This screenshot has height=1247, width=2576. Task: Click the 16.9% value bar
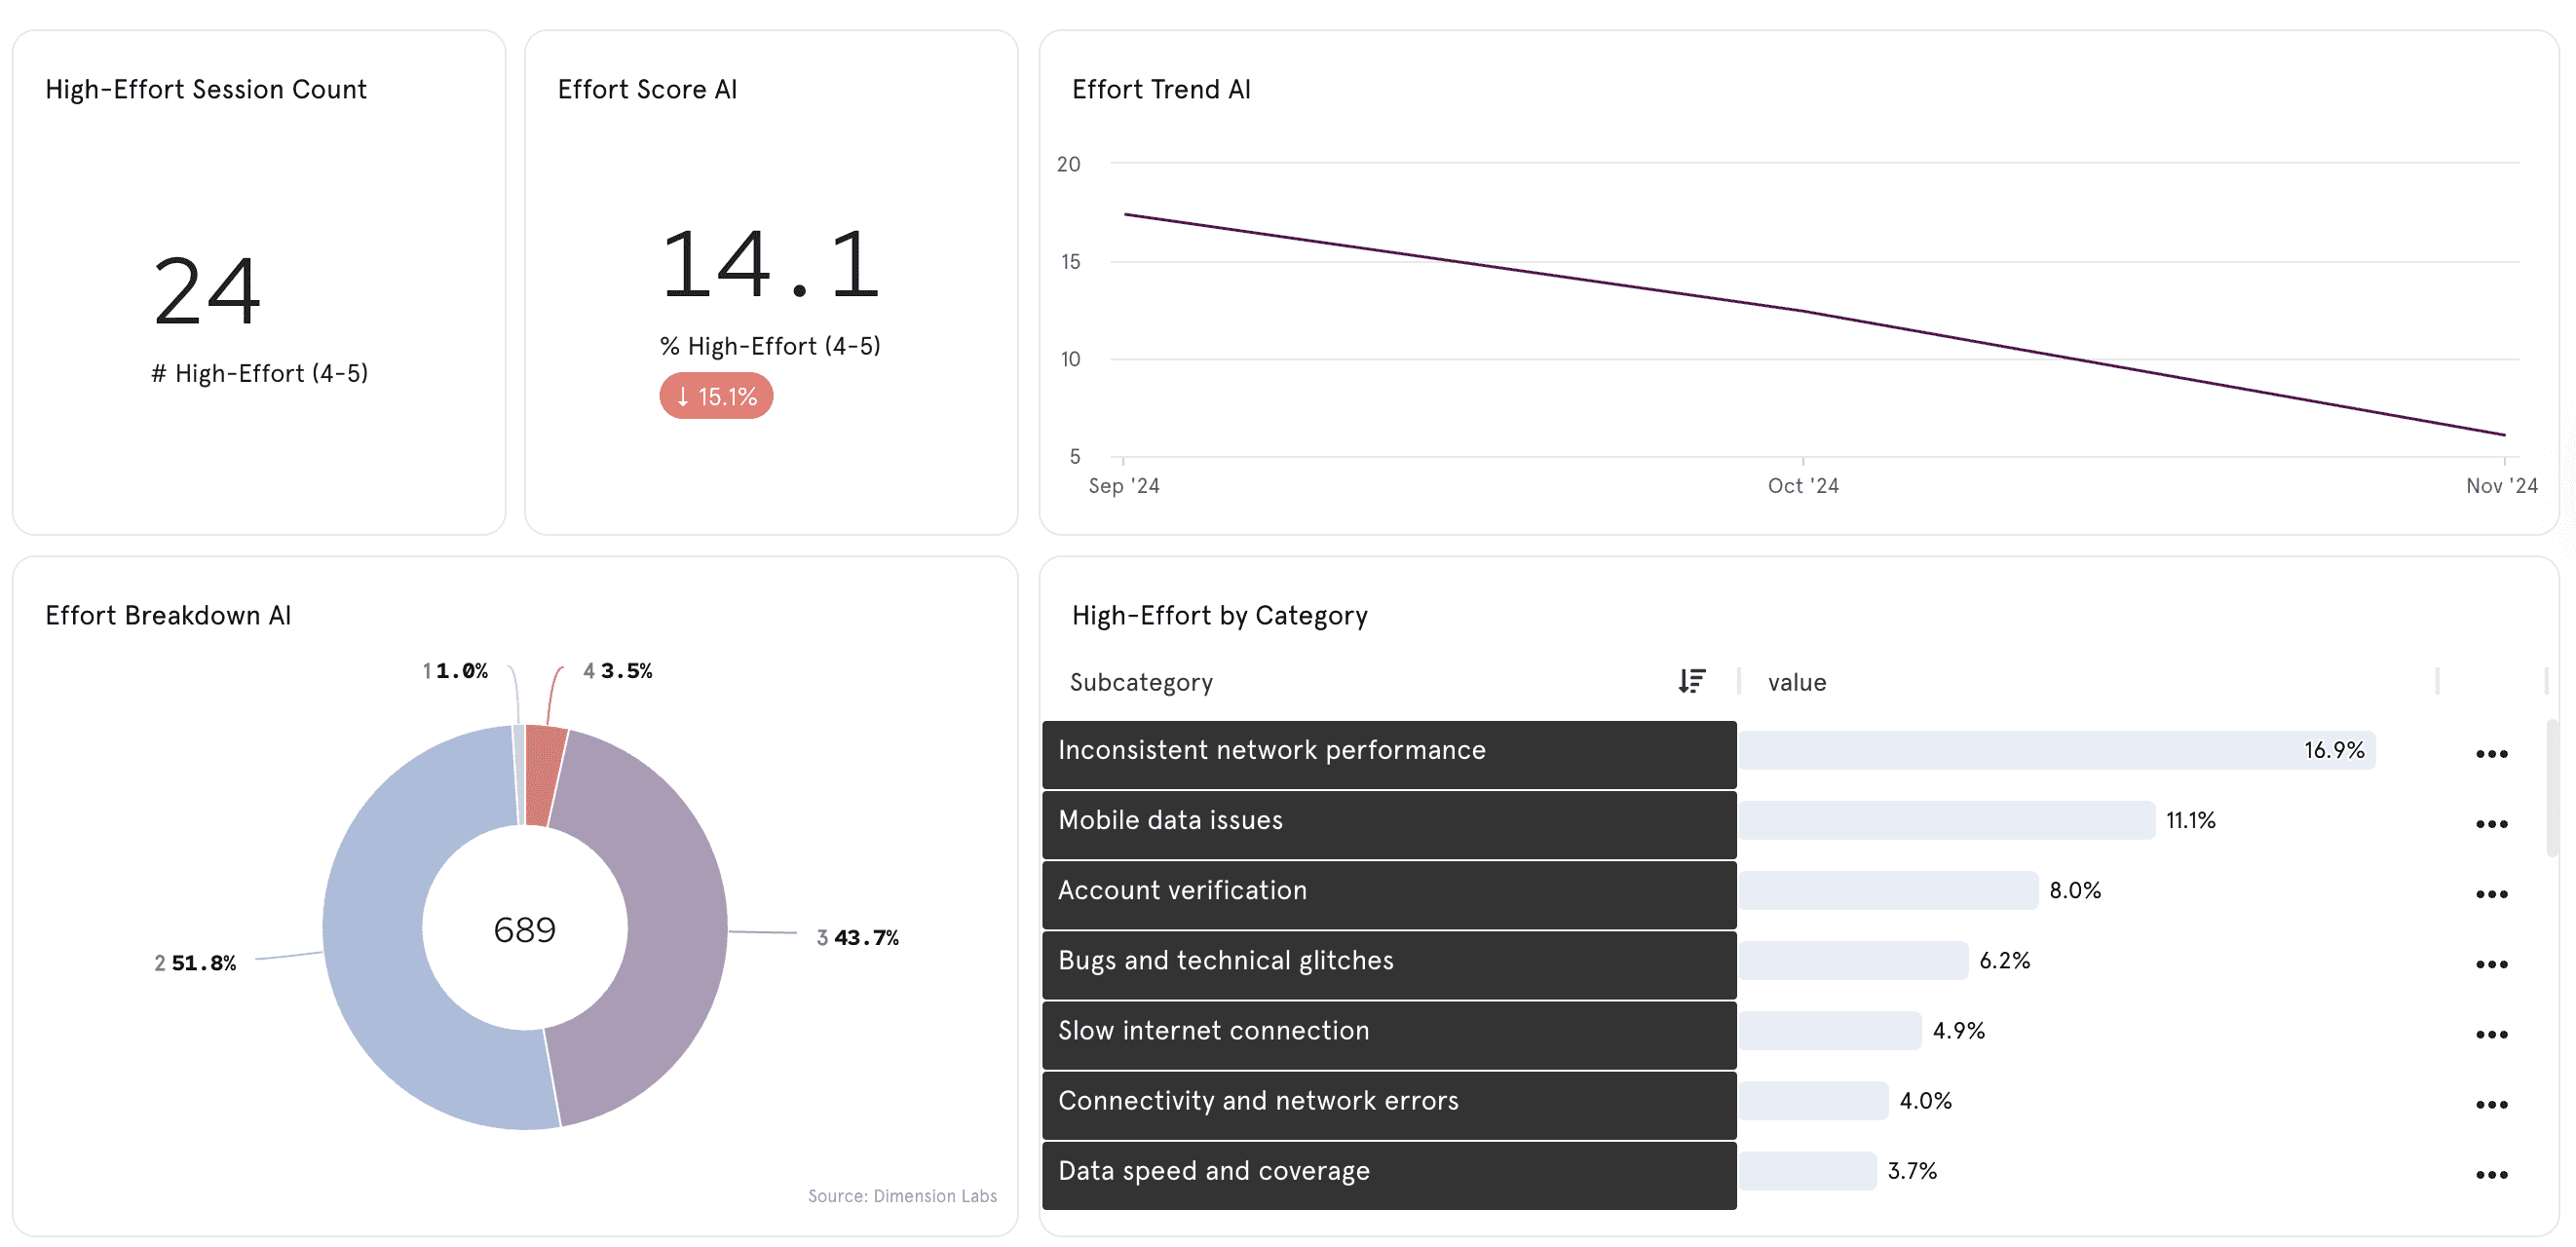coord(2056,750)
